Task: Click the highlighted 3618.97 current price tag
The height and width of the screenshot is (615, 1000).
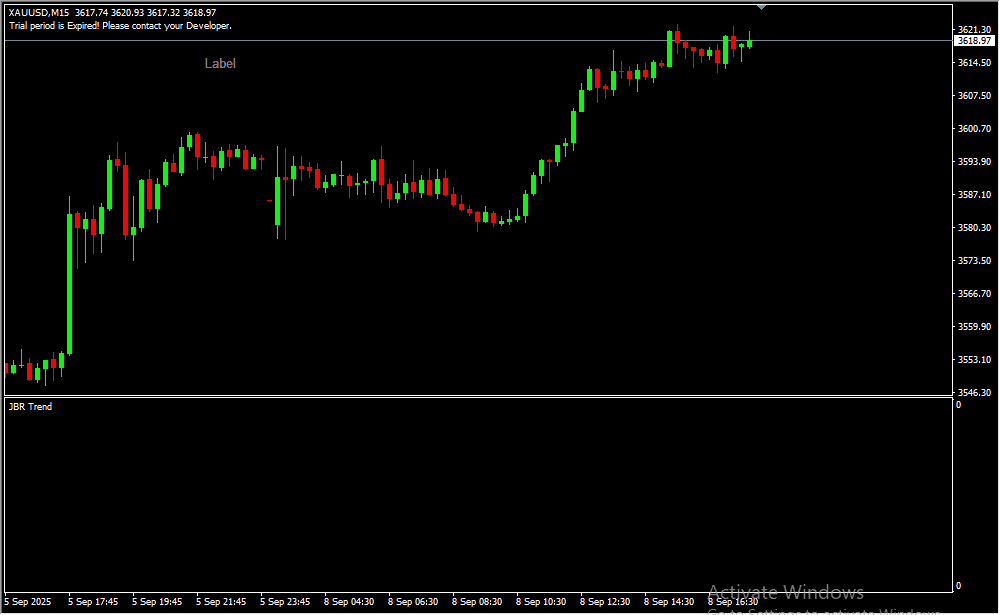Action: [x=973, y=41]
